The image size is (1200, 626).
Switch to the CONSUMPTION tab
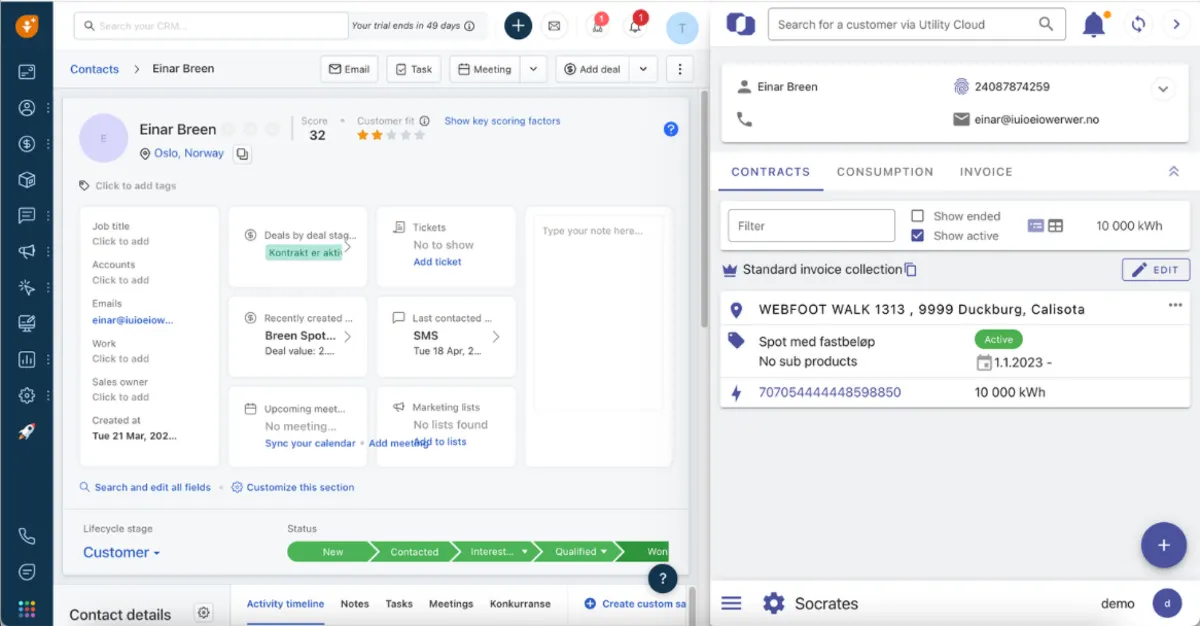[885, 172]
